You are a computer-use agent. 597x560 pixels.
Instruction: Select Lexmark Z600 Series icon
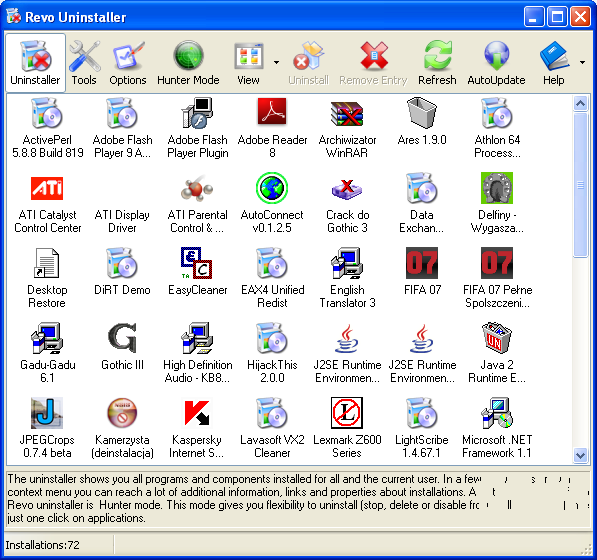pyautogui.click(x=347, y=413)
